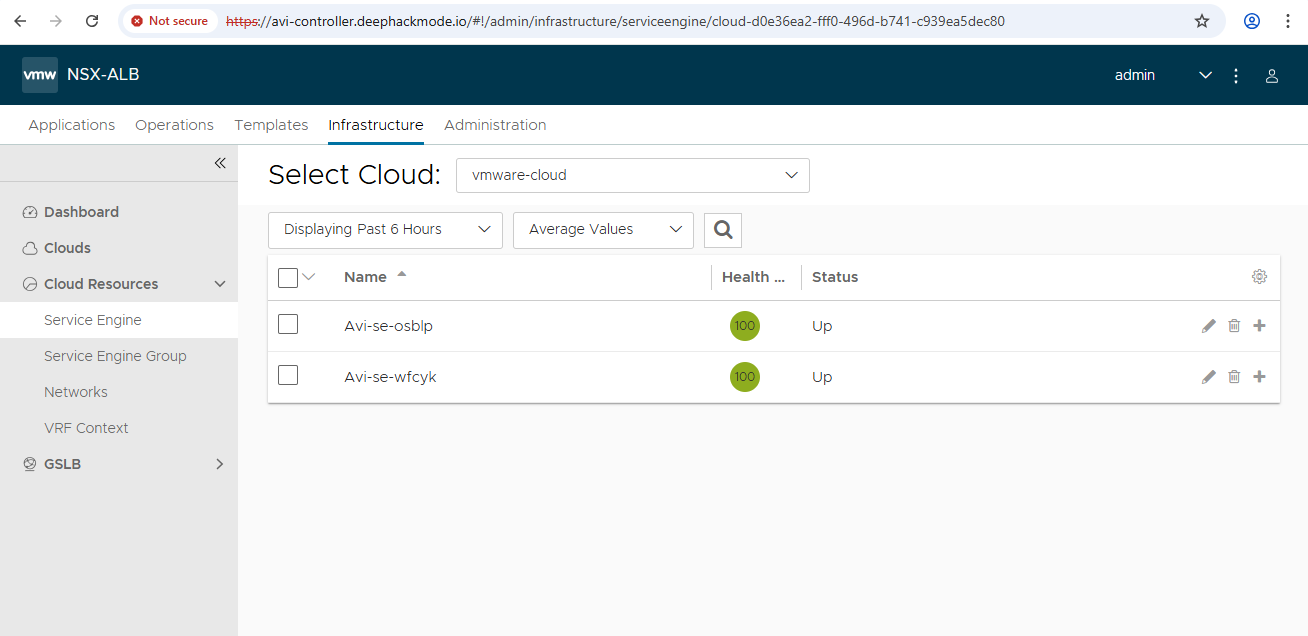Click the Status column header
1308x636 pixels.
[x=835, y=277]
